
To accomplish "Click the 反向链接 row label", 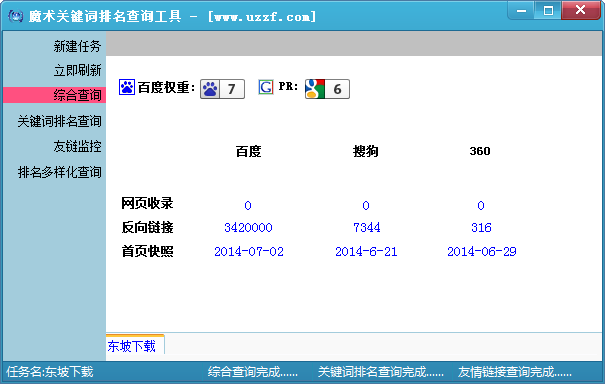I will pos(147,227).
